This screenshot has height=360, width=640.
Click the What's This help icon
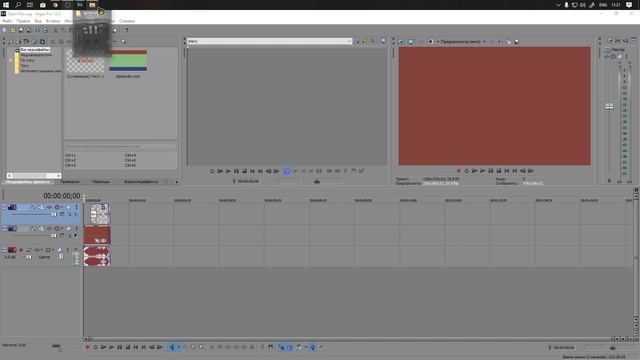(x=127, y=31)
